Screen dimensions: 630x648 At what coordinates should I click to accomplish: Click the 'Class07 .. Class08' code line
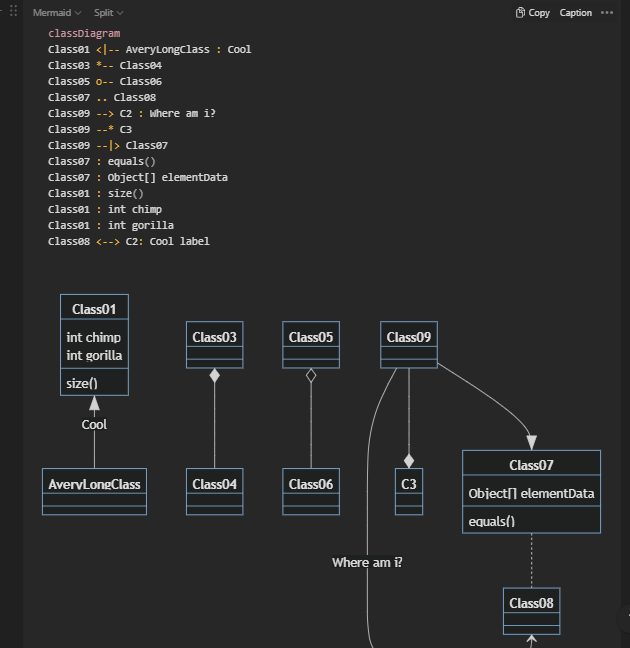coord(102,98)
